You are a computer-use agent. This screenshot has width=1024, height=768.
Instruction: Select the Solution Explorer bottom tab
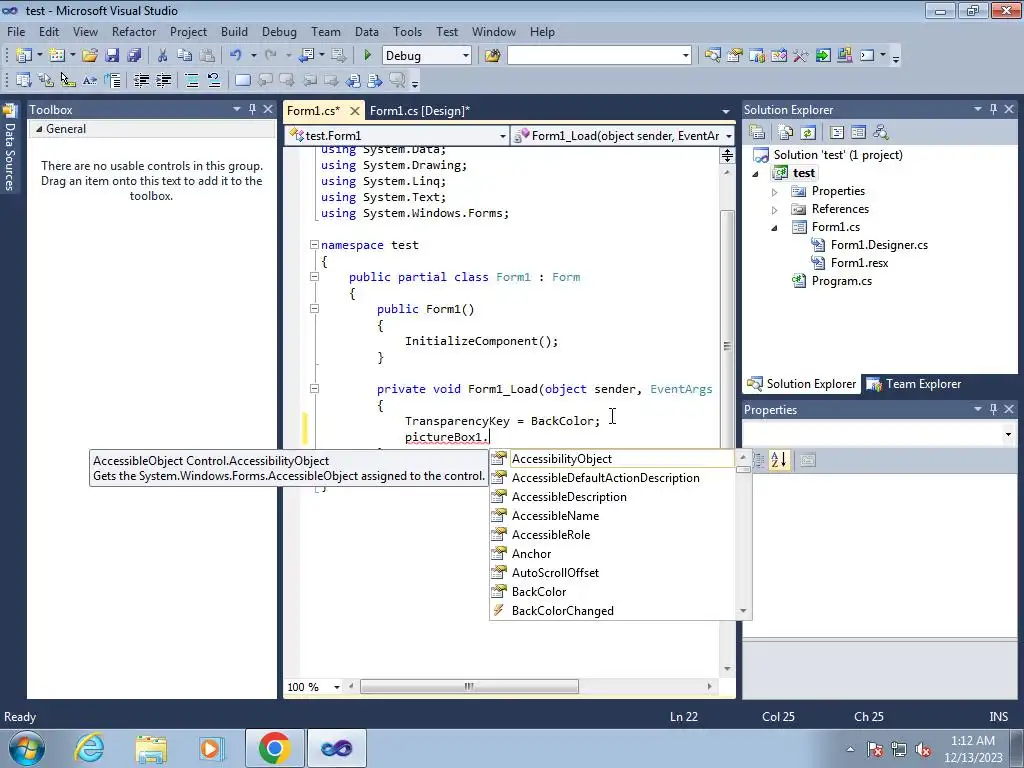click(801, 384)
